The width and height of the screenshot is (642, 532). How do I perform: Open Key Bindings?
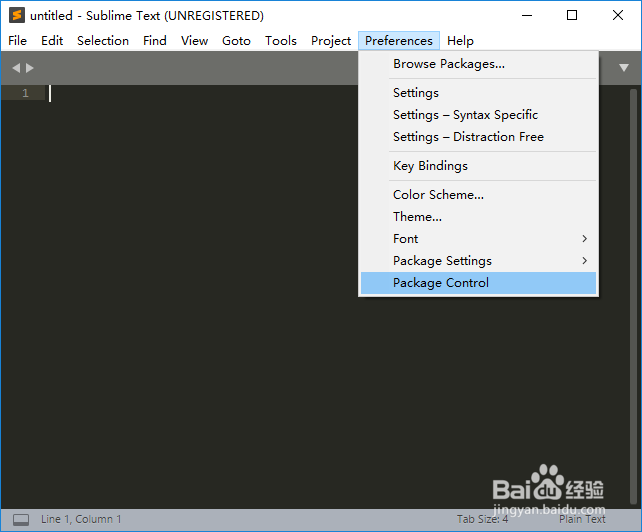point(478,166)
